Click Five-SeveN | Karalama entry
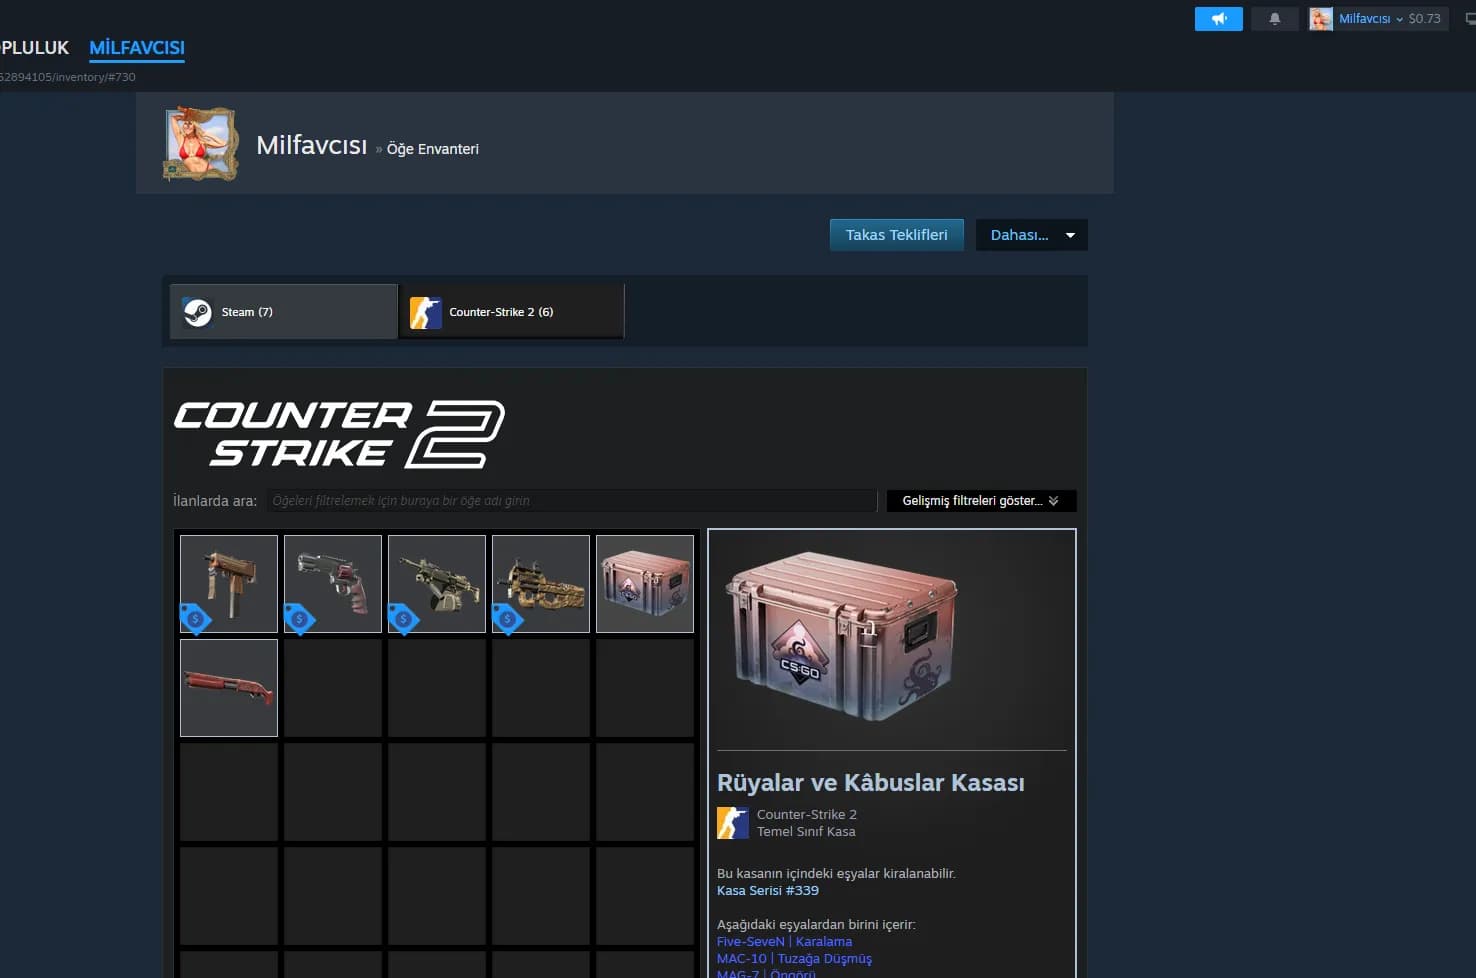The height and width of the screenshot is (978, 1476). pos(785,941)
